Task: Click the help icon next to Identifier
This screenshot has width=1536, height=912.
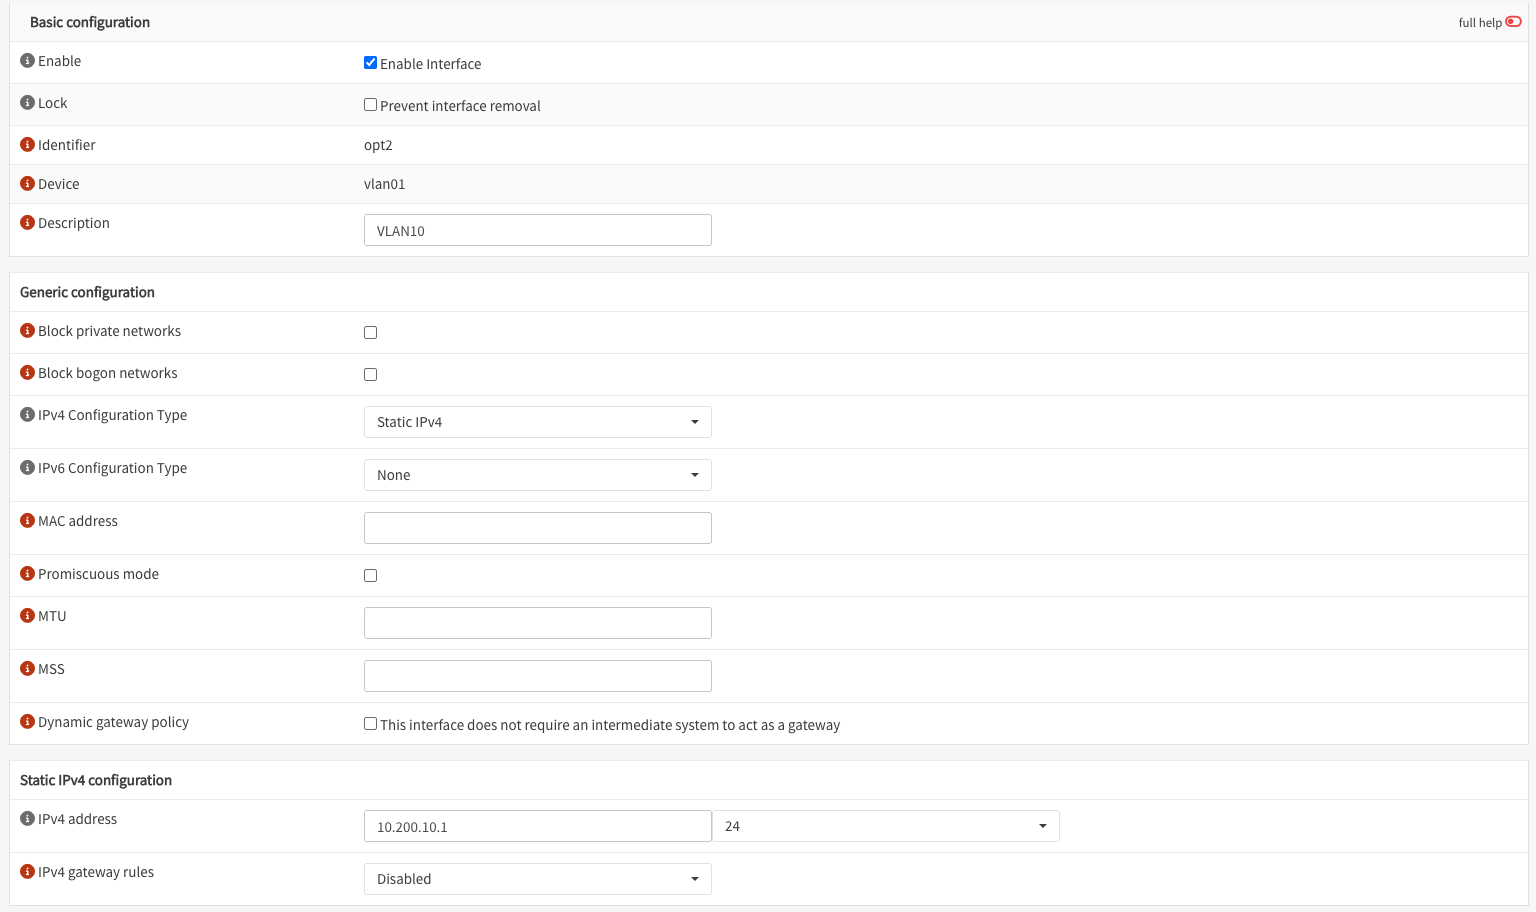Action: (27, 145)
